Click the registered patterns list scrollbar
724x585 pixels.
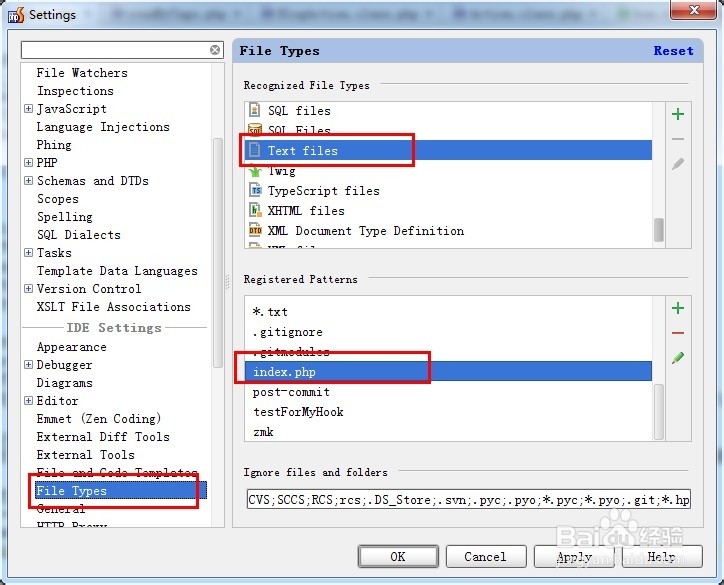click(x=659, y=411)
